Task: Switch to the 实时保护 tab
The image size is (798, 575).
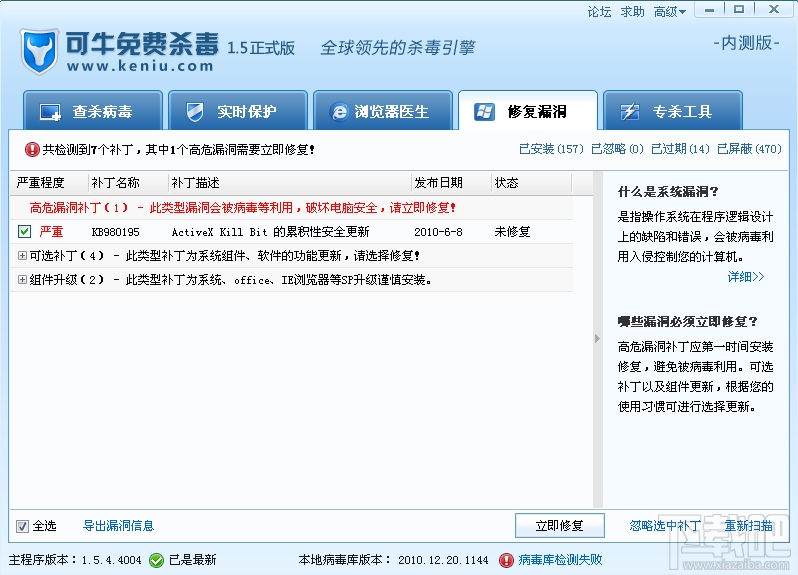Action: coord(238,110)
